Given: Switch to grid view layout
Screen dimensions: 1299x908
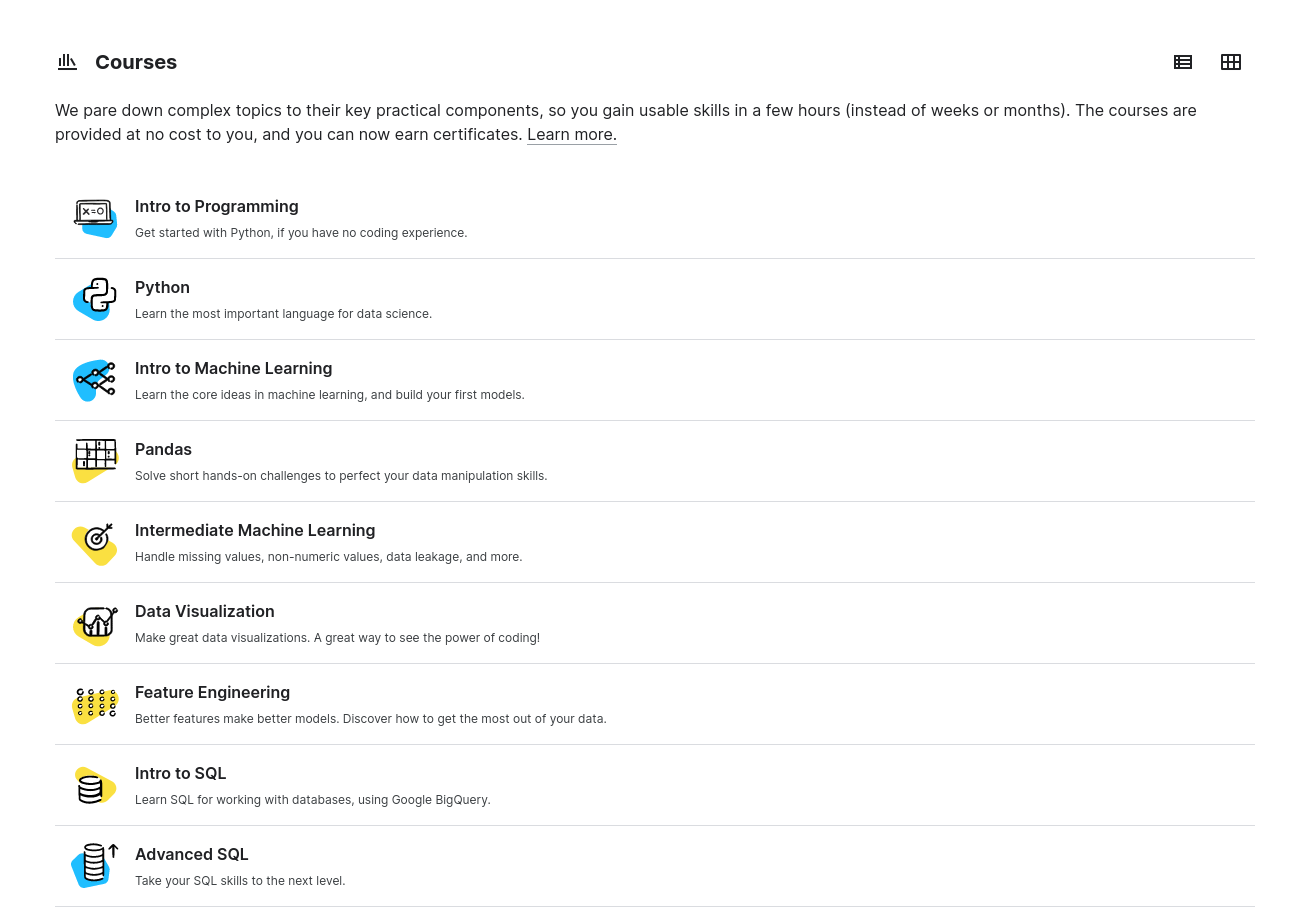Looking at the screenshot, I should coord(1231,62).
